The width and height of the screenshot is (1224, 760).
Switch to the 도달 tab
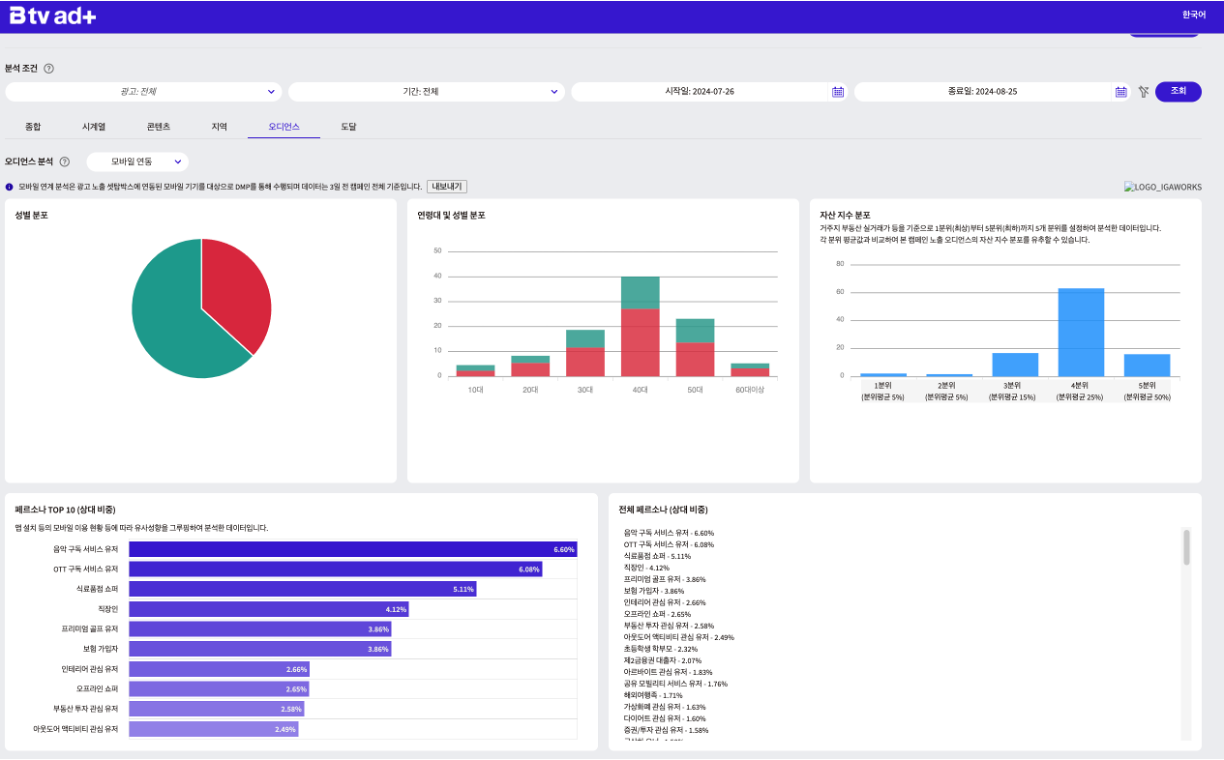pyautogui.click(x=348, y=127)
